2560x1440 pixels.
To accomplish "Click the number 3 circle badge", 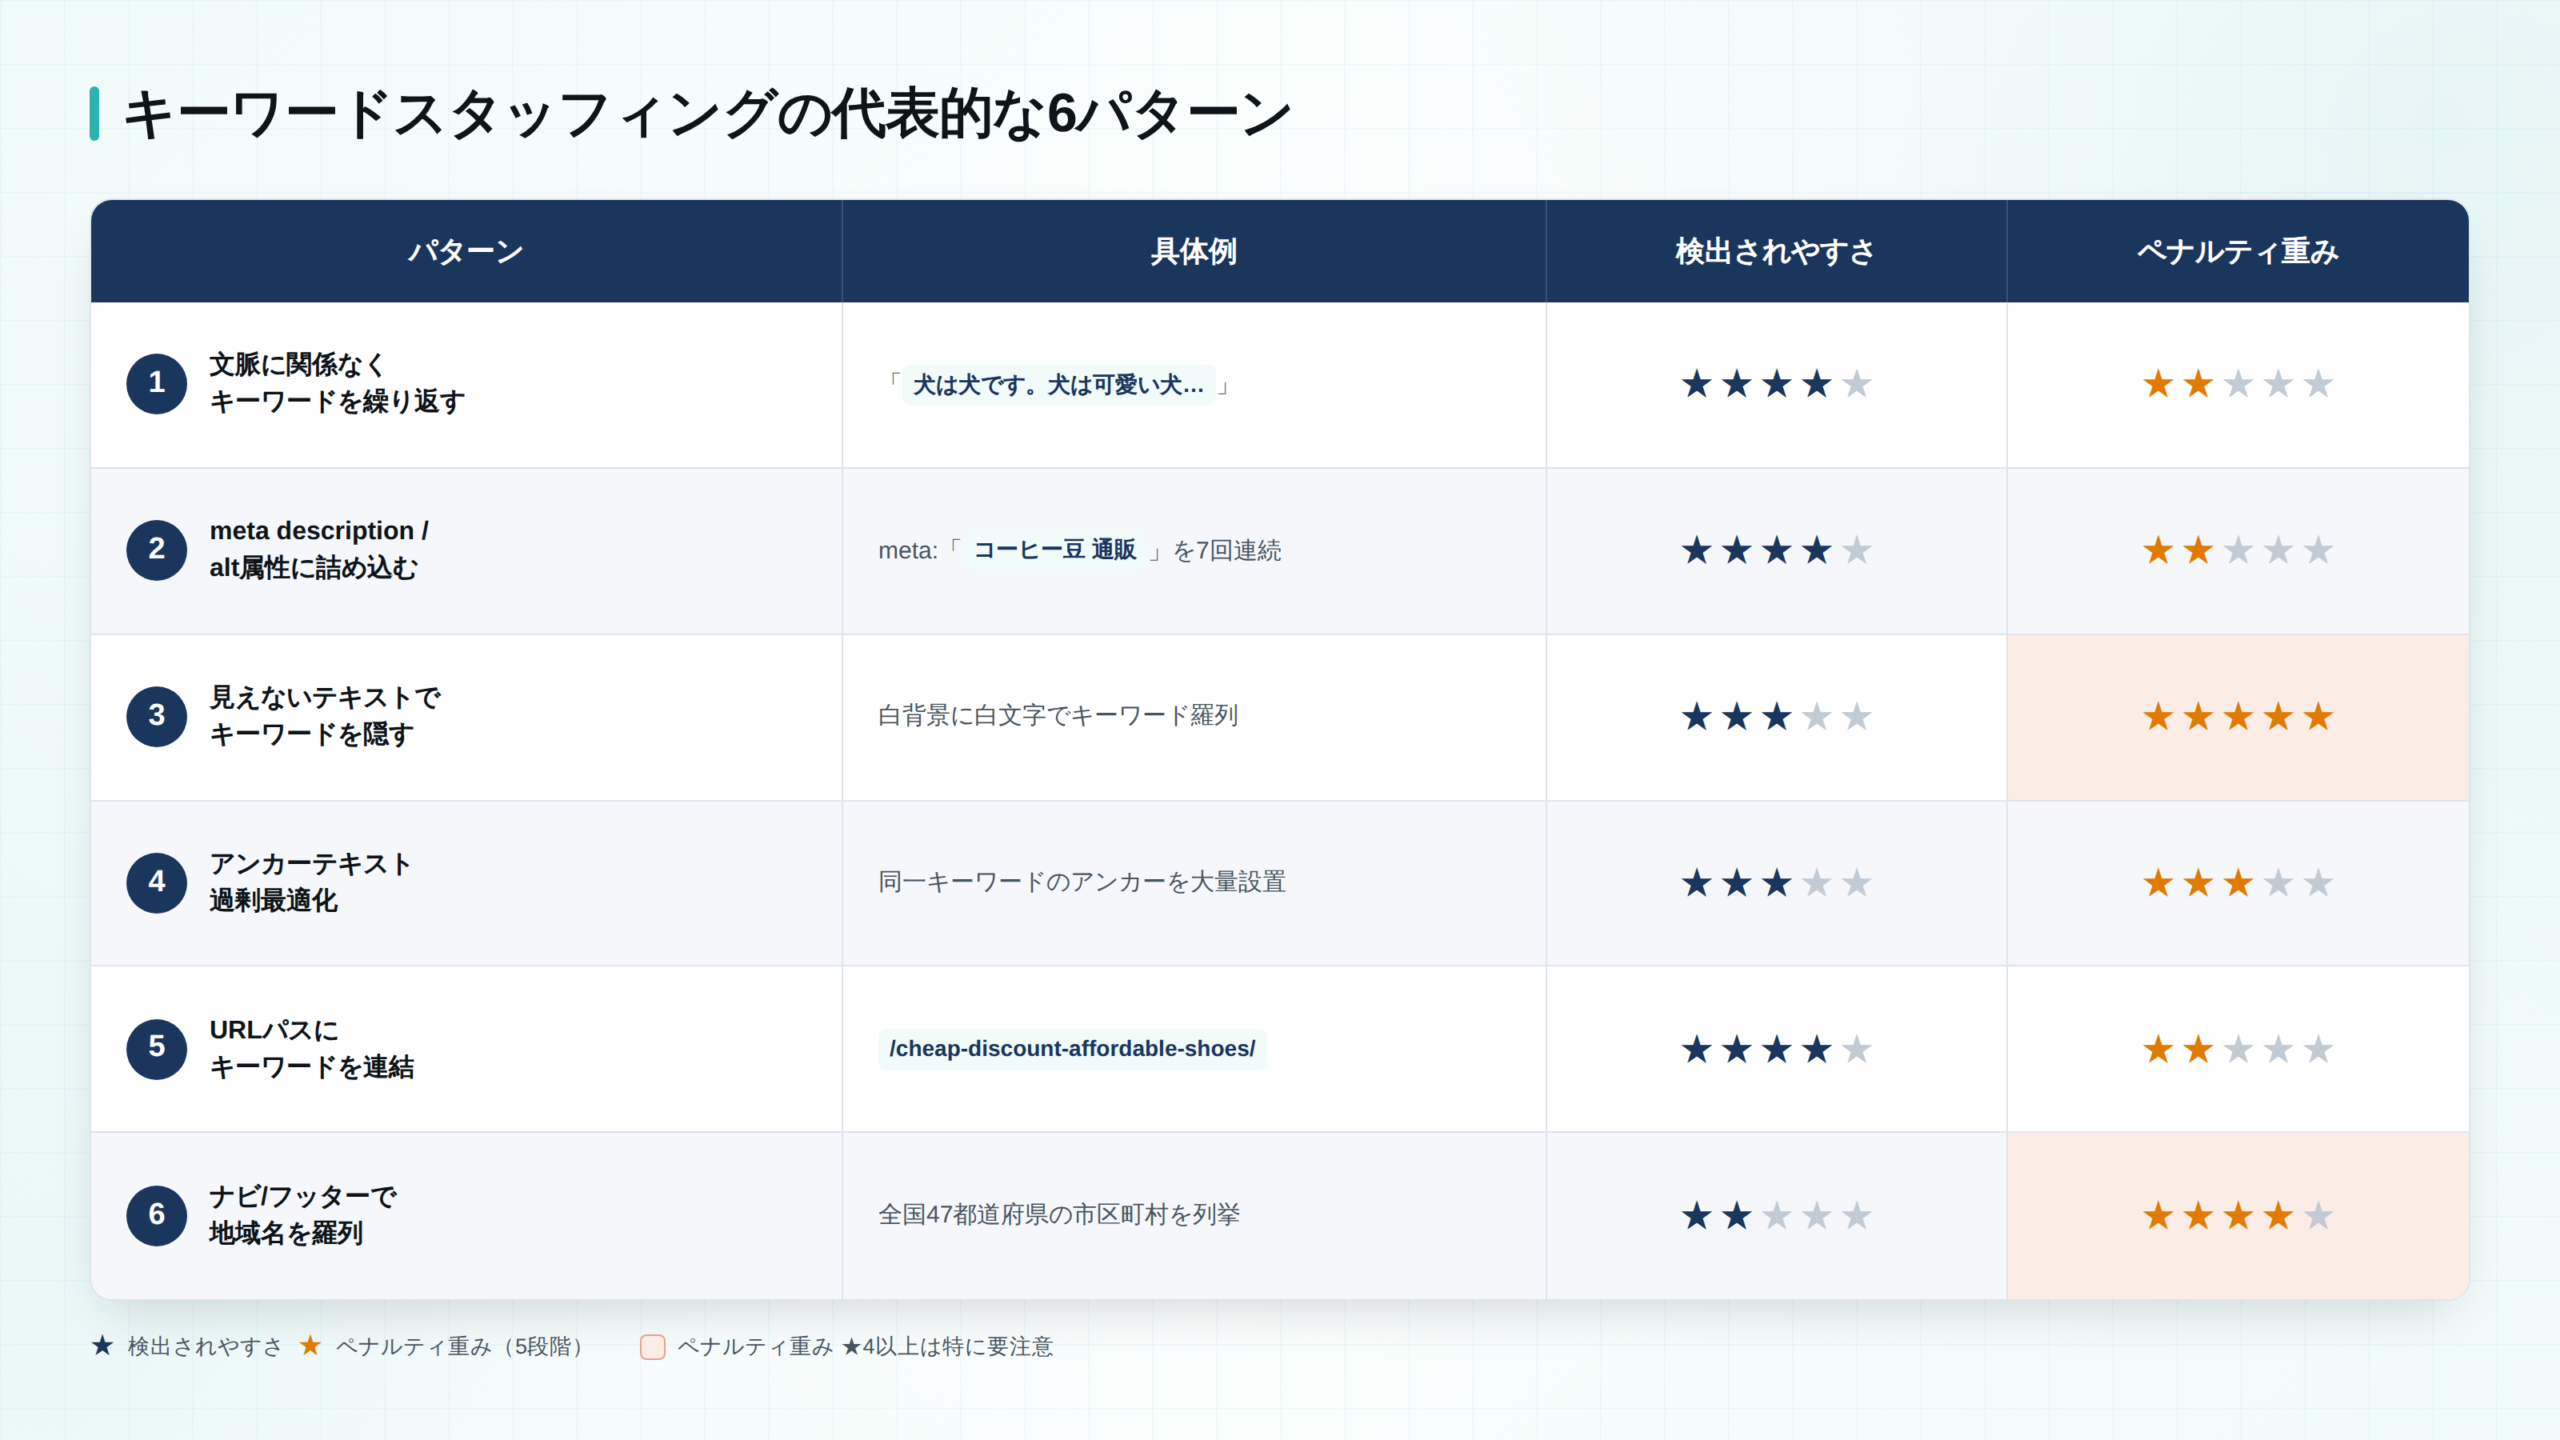I will [157, 716].
